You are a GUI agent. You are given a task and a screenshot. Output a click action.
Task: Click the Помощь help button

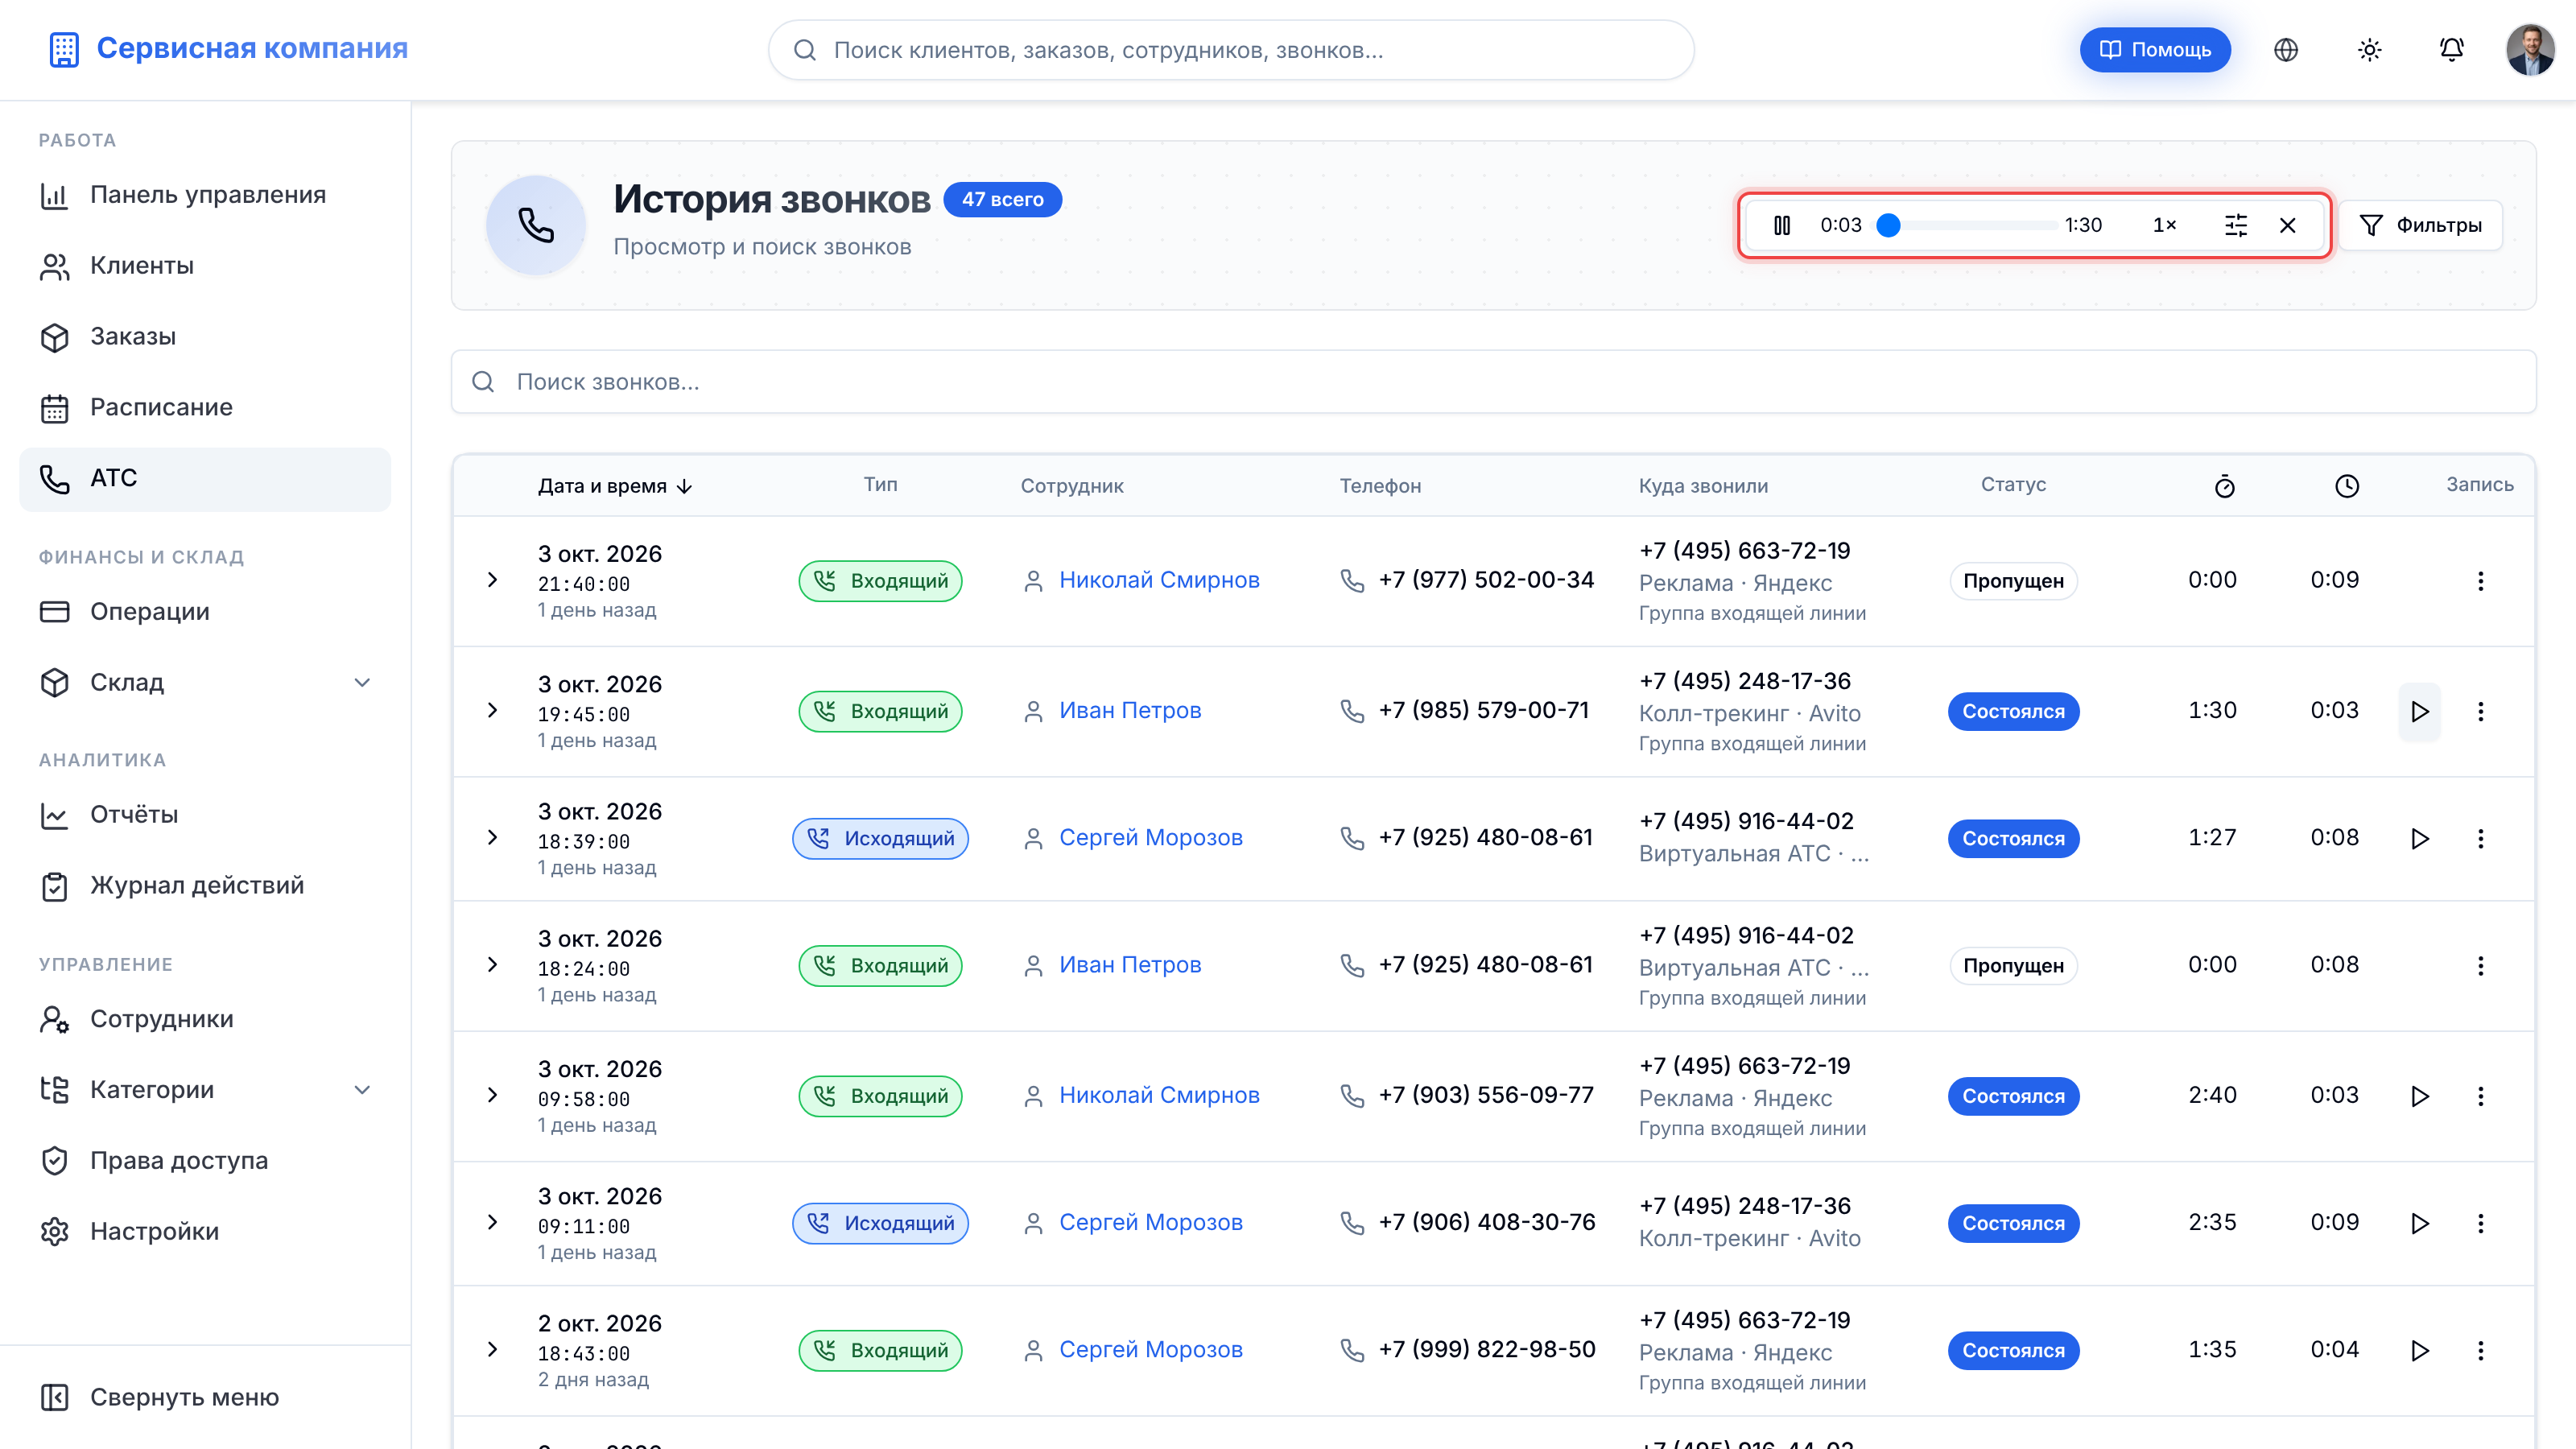pyautogui.click(x=2154, y=49)
